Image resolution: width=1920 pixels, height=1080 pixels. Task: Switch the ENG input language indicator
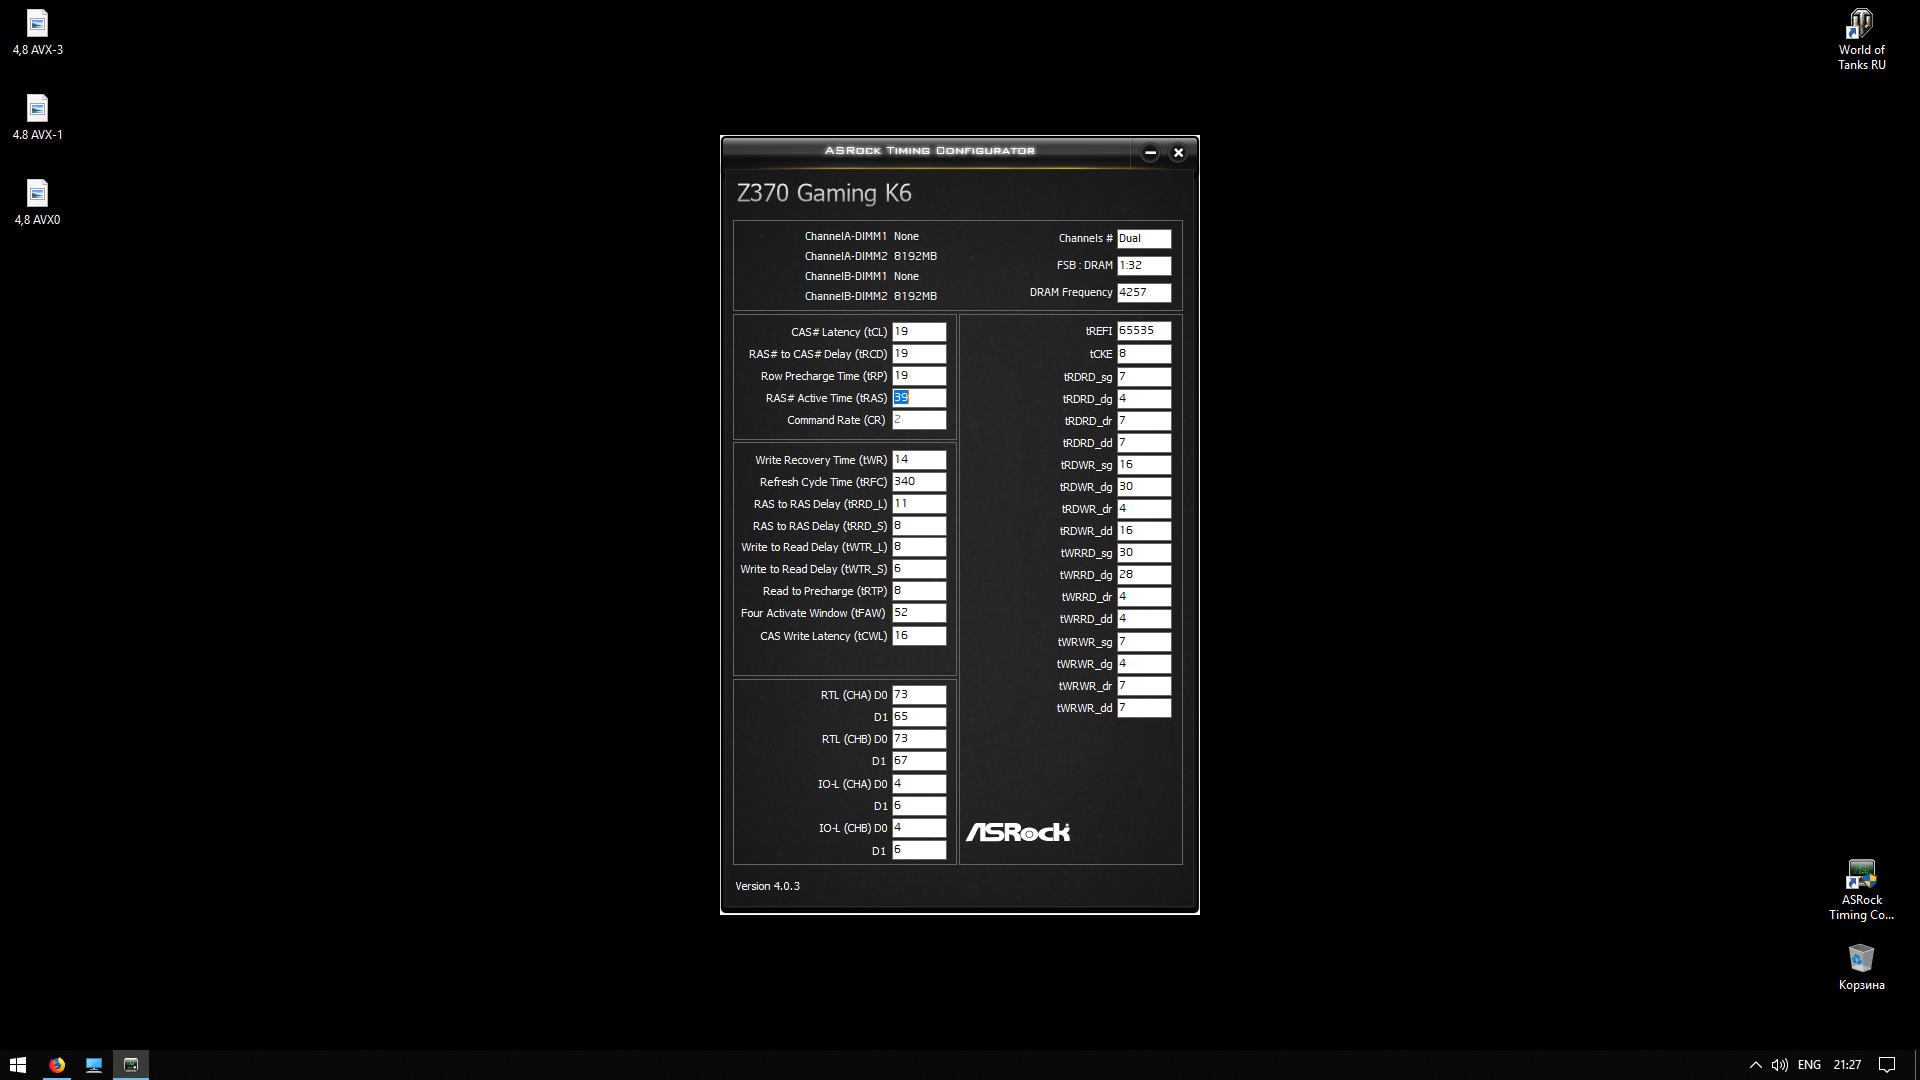(1809, 1065)
